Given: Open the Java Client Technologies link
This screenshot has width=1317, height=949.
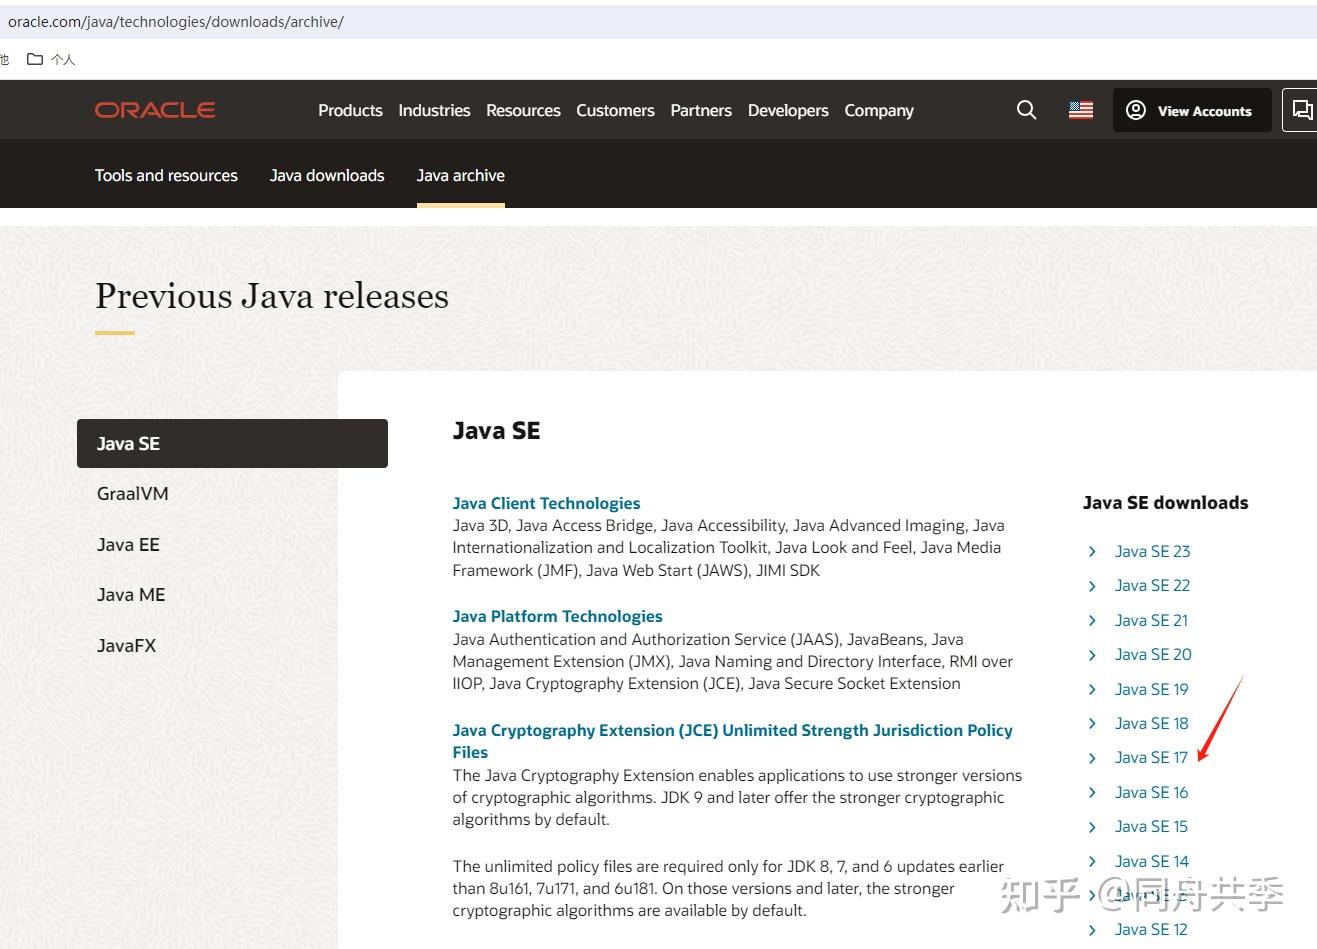Looking at the screenshot, I should pyautogui.click(x=546, y=503).
